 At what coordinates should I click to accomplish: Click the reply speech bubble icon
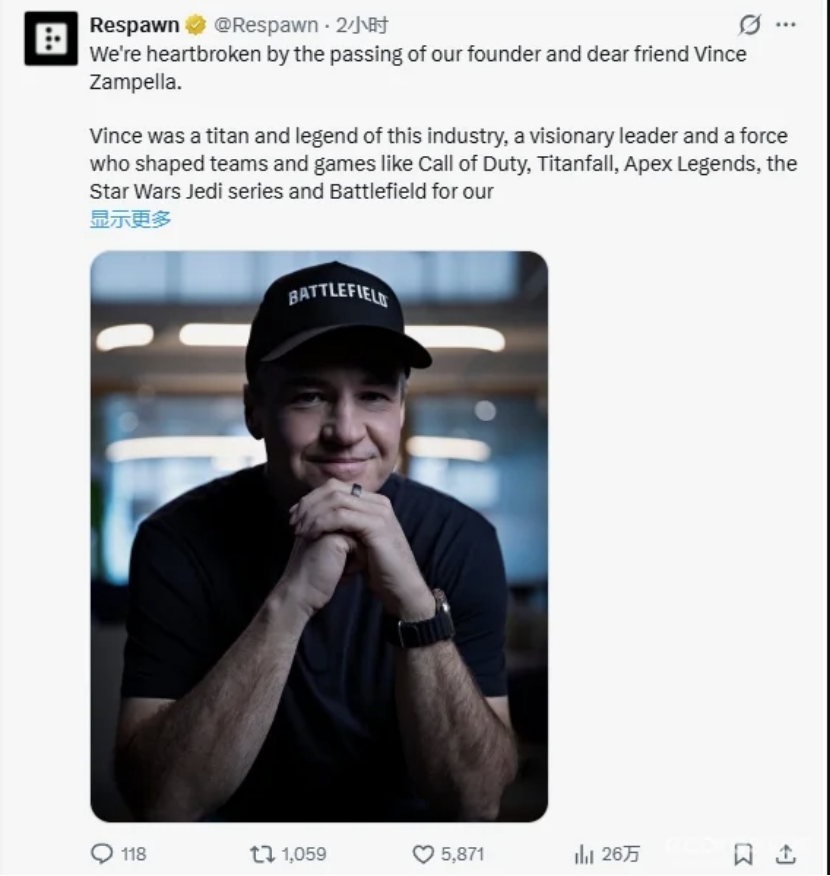click(x=102, y=853)
